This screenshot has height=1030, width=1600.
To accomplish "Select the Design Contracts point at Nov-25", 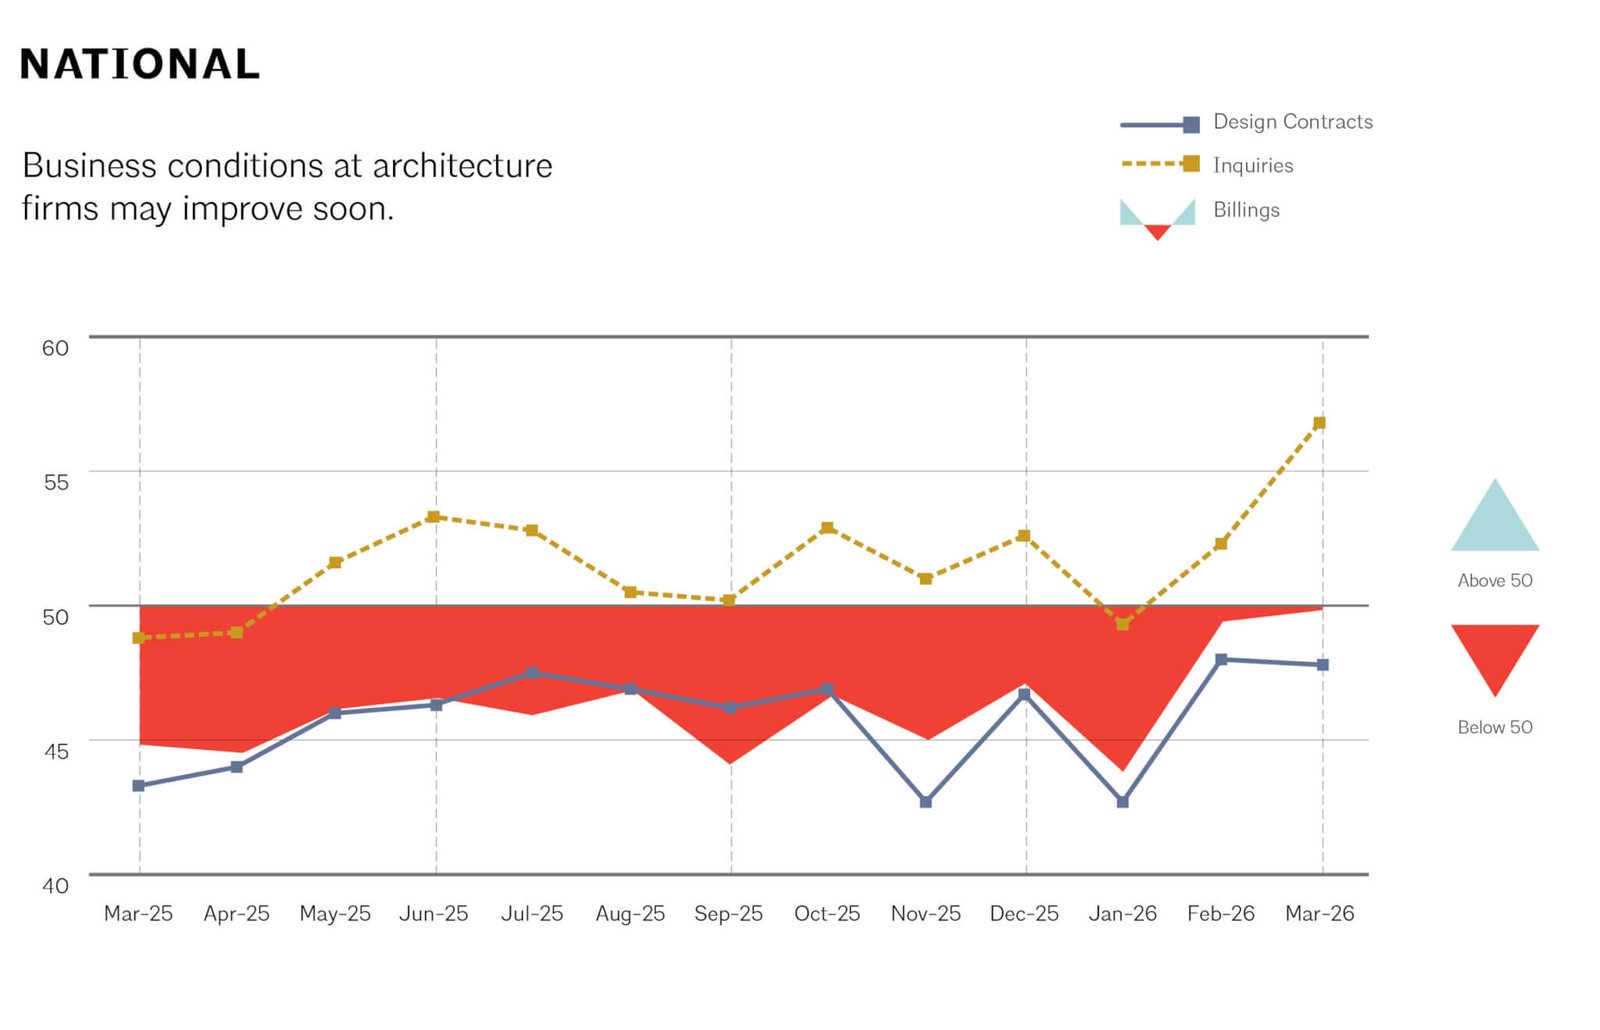I will point(926,802).
